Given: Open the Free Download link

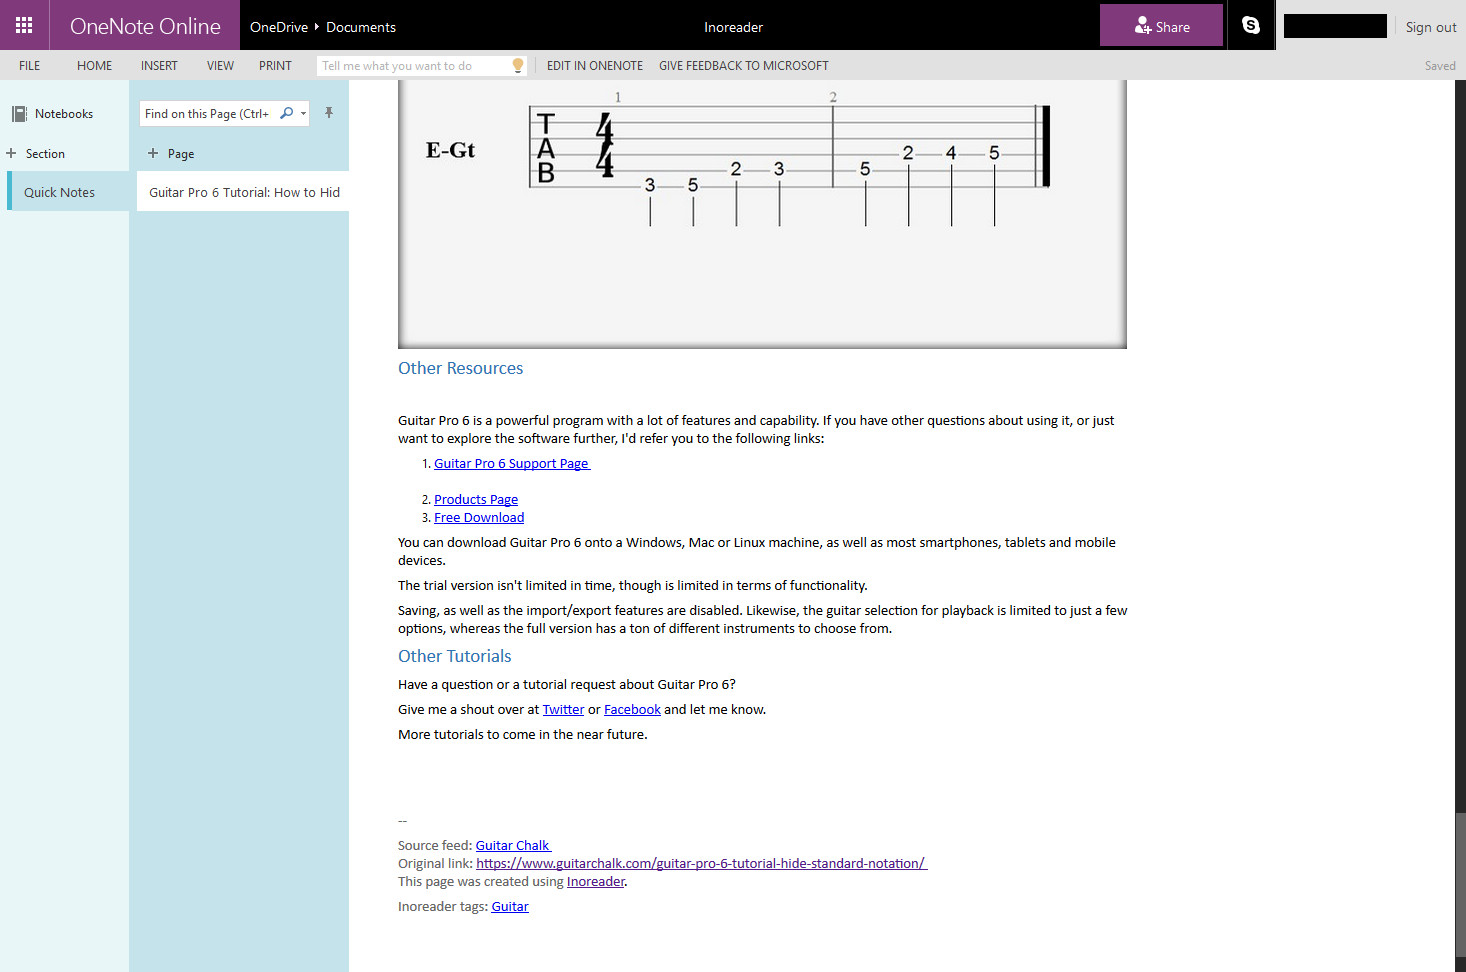Looking at the screenshot, I should pos(479,517).
